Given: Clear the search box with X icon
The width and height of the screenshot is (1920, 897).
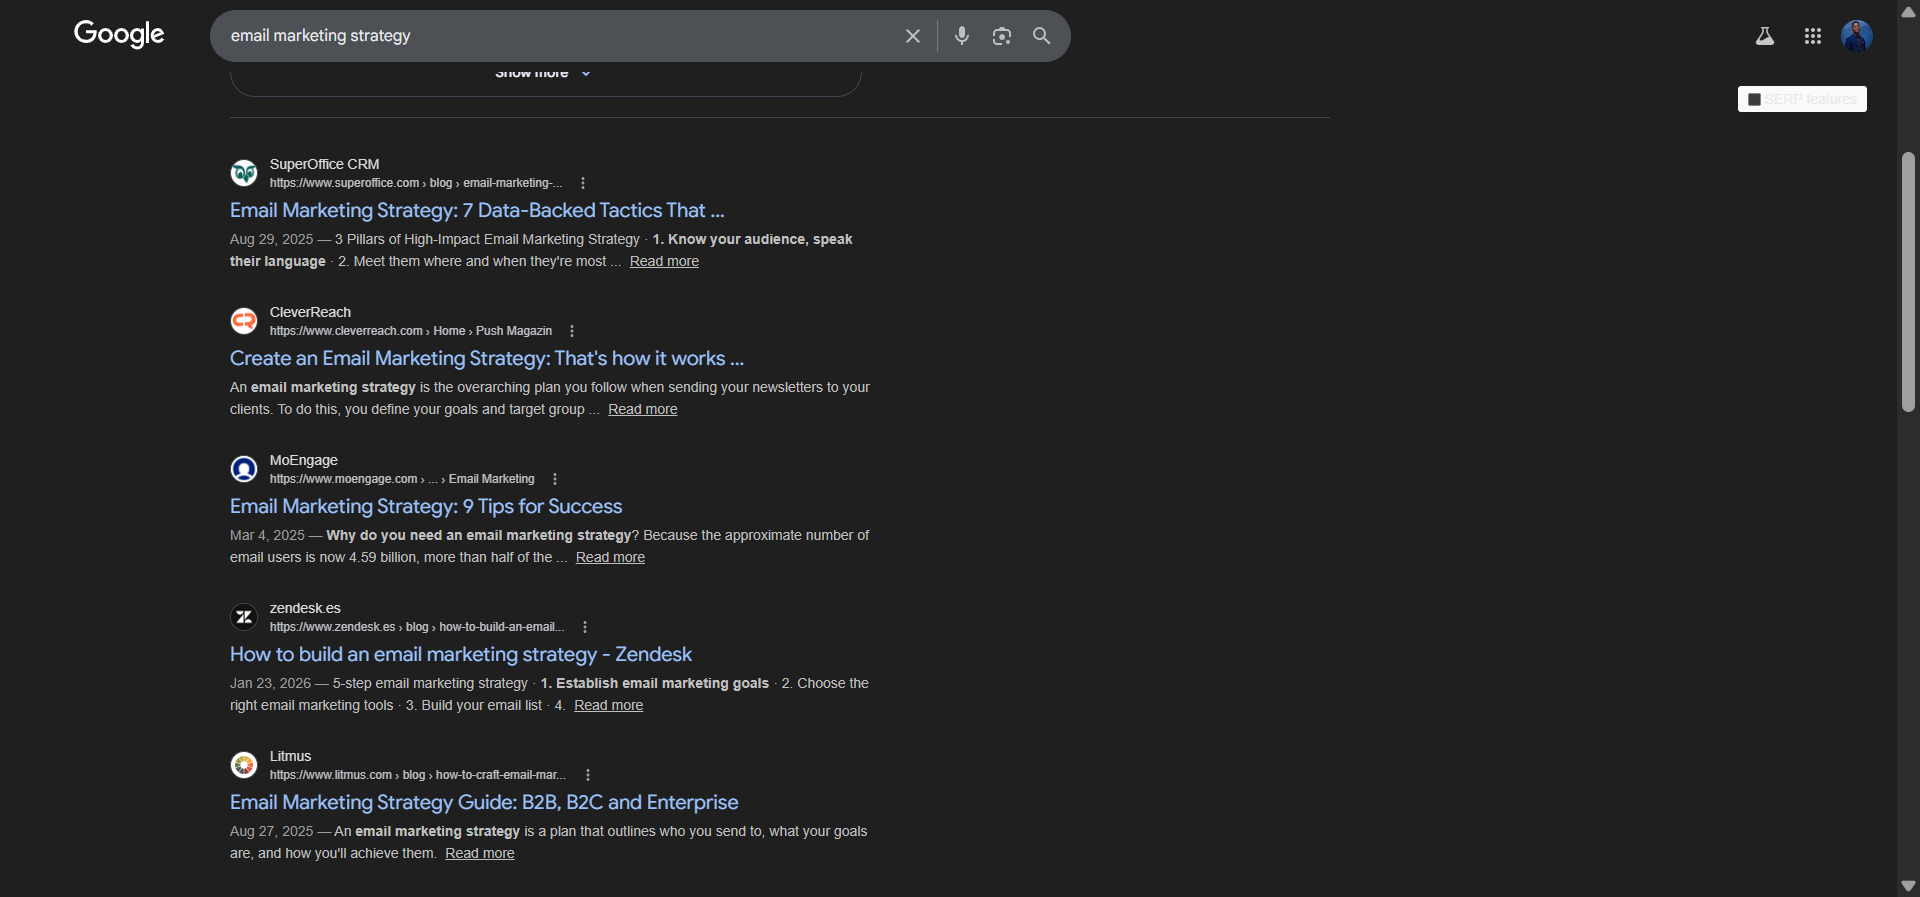Looking at the screenshot, I should click(x=913, y=36).
